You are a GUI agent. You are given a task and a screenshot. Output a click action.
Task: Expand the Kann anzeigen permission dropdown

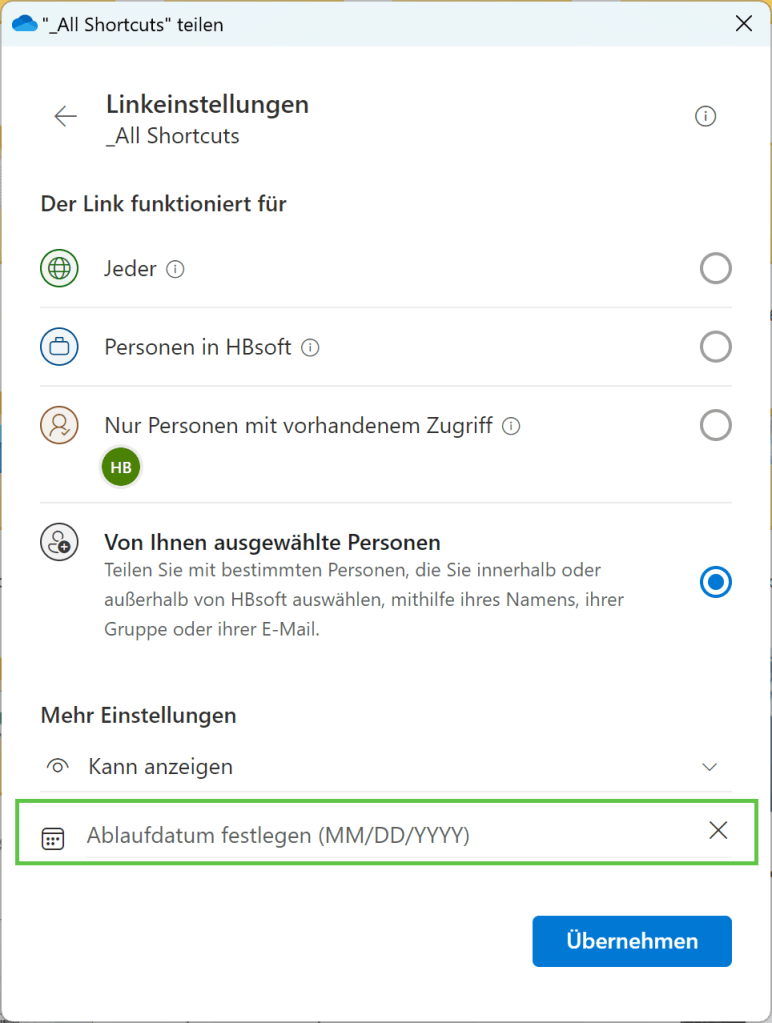tap(709, 766)
